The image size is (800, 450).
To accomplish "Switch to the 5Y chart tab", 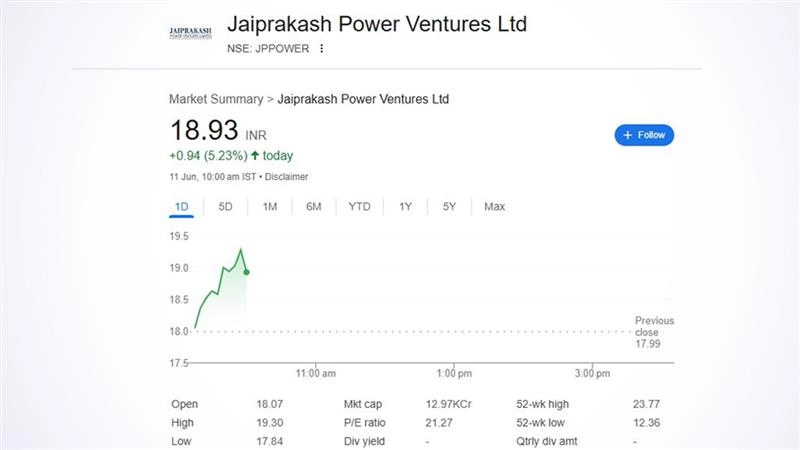I will pyautogui.click(x=449, y=207).
